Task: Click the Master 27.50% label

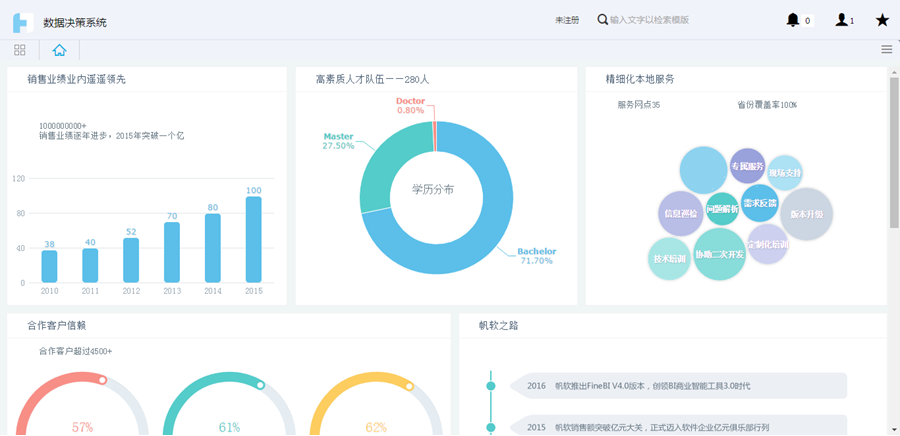Action: 339,141
